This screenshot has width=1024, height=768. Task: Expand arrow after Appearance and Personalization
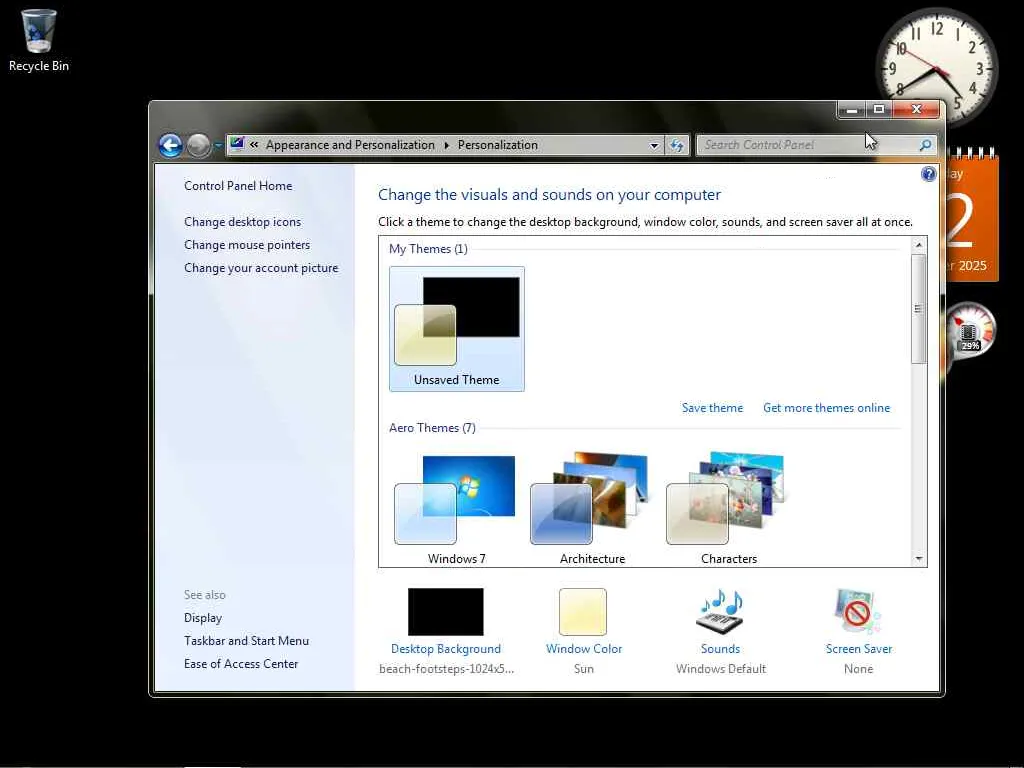coord(447,145)
